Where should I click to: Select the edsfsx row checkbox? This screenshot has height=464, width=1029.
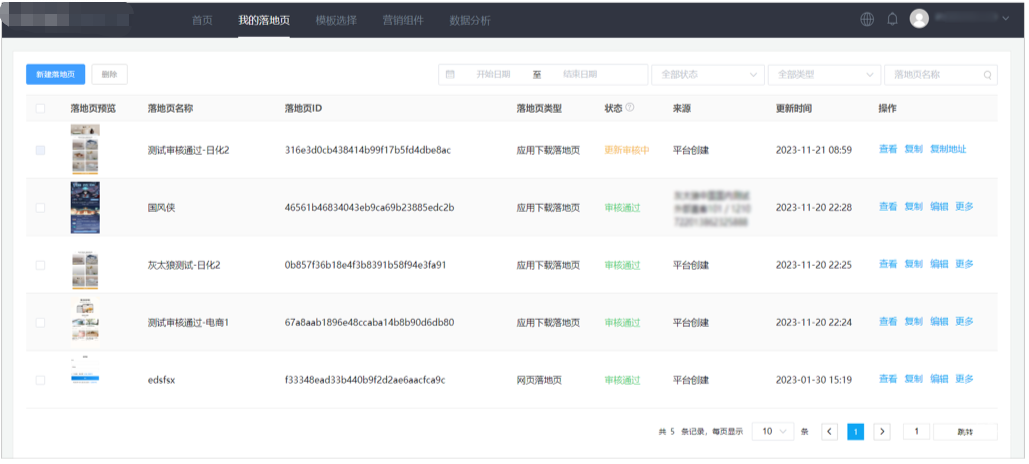(40, 380)
